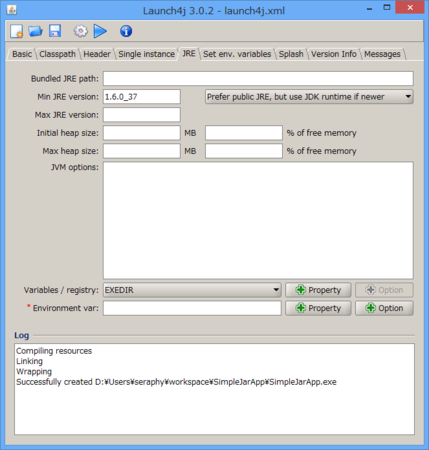Open the Header tab
The image size is (429, 450).
tap(97, 54)
